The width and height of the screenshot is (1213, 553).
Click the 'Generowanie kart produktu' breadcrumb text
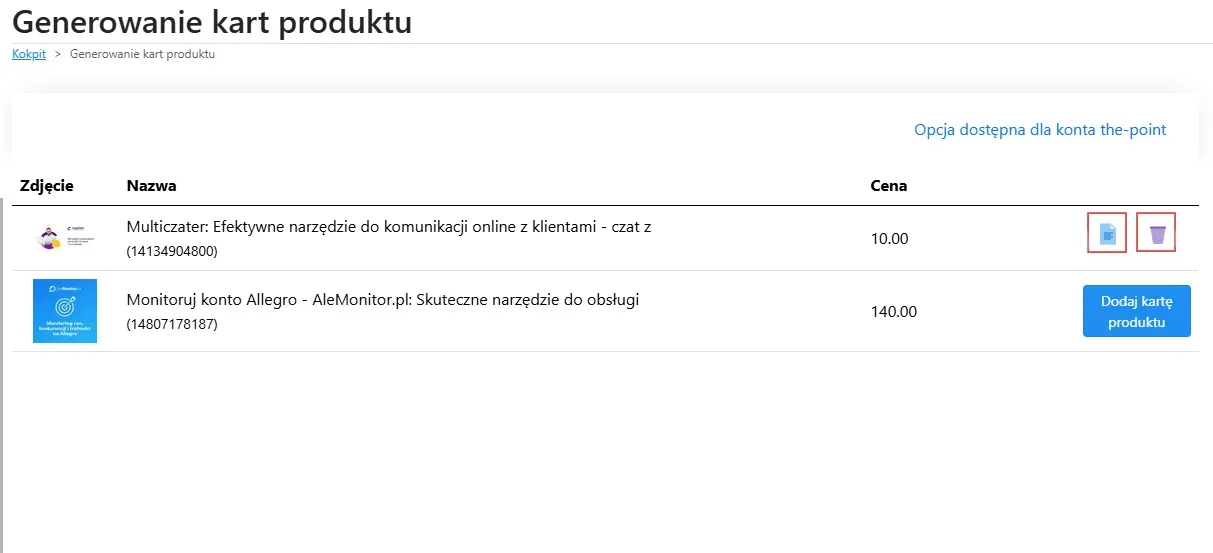pos(142,54)
